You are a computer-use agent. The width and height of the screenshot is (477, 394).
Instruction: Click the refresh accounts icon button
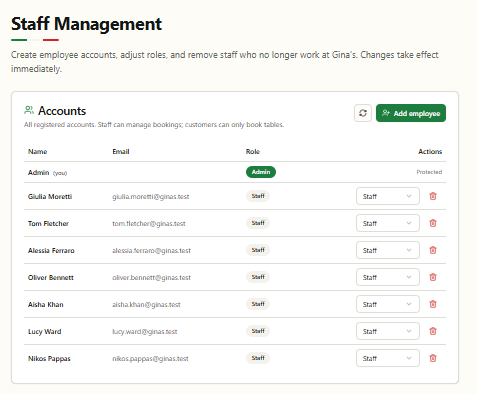(363, 113)
